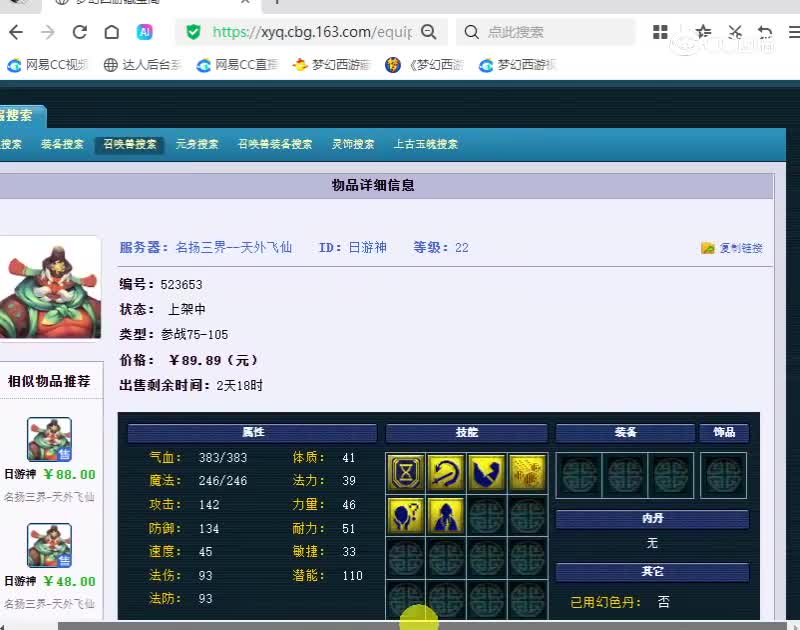Click 复制链接 link
800x630 pixels.
click(x=741, y=248)
